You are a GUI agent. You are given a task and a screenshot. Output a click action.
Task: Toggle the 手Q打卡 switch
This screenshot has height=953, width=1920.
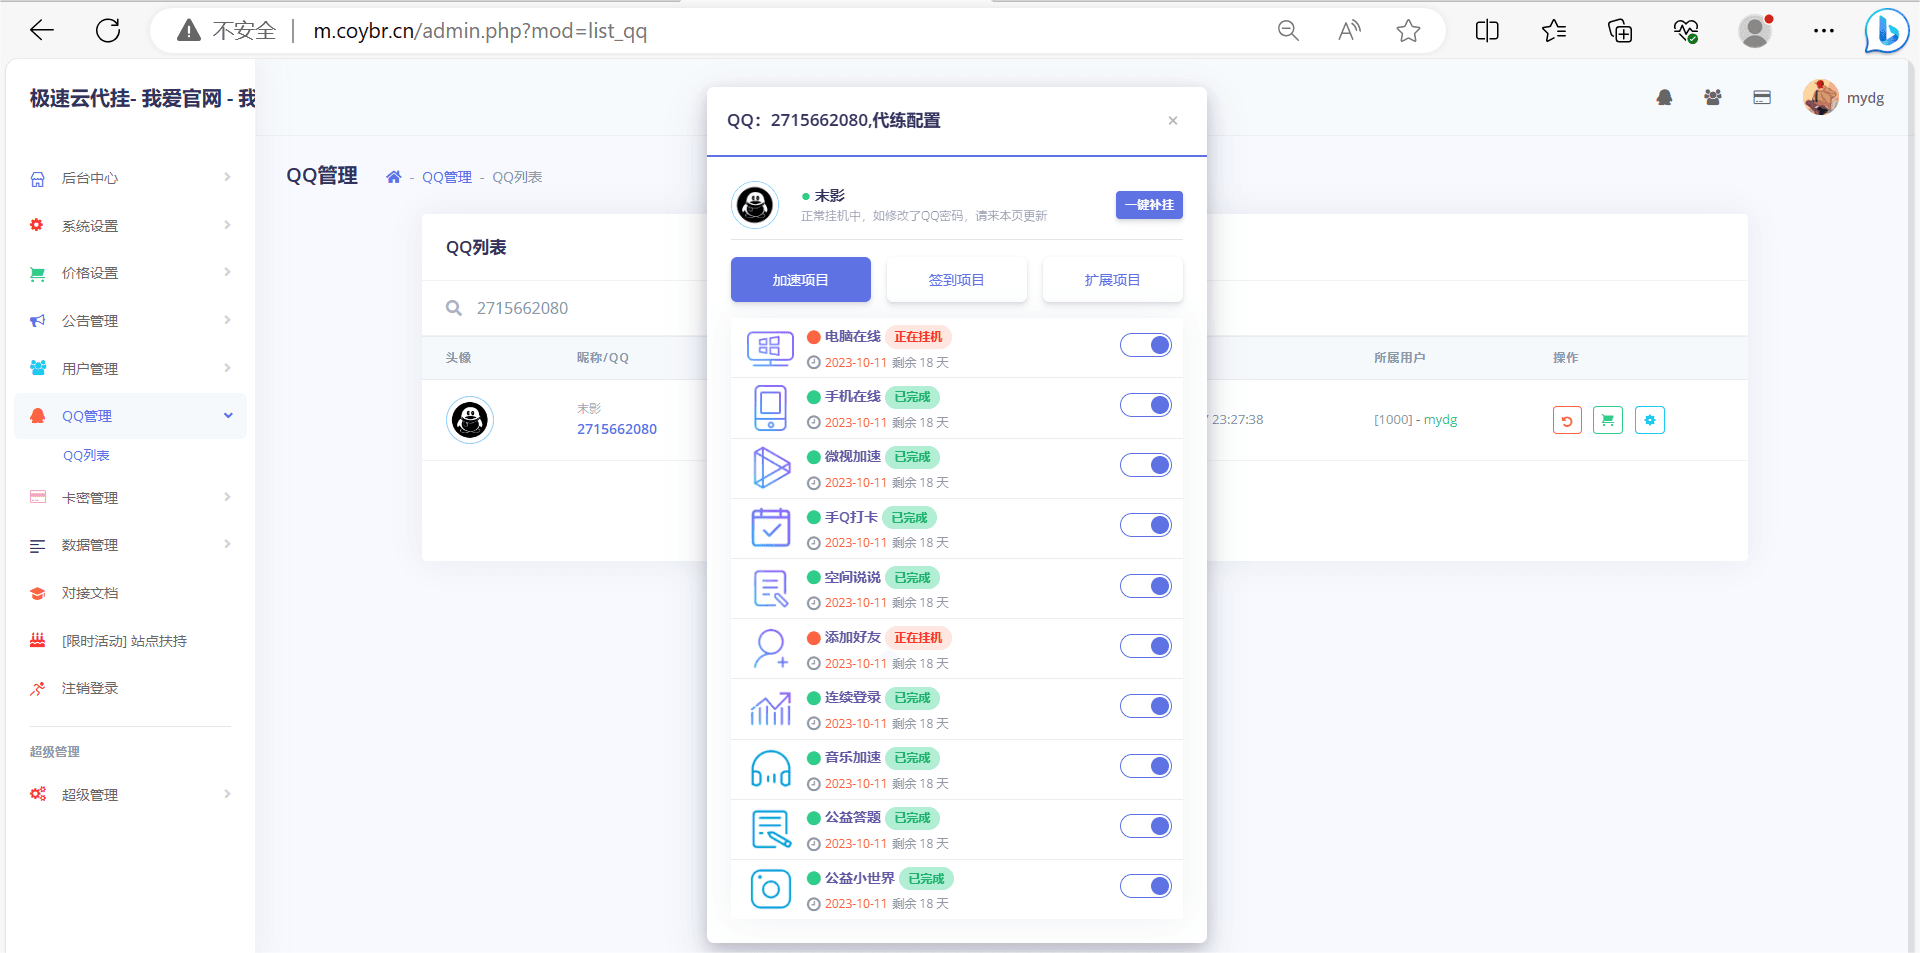point(1146,525)
